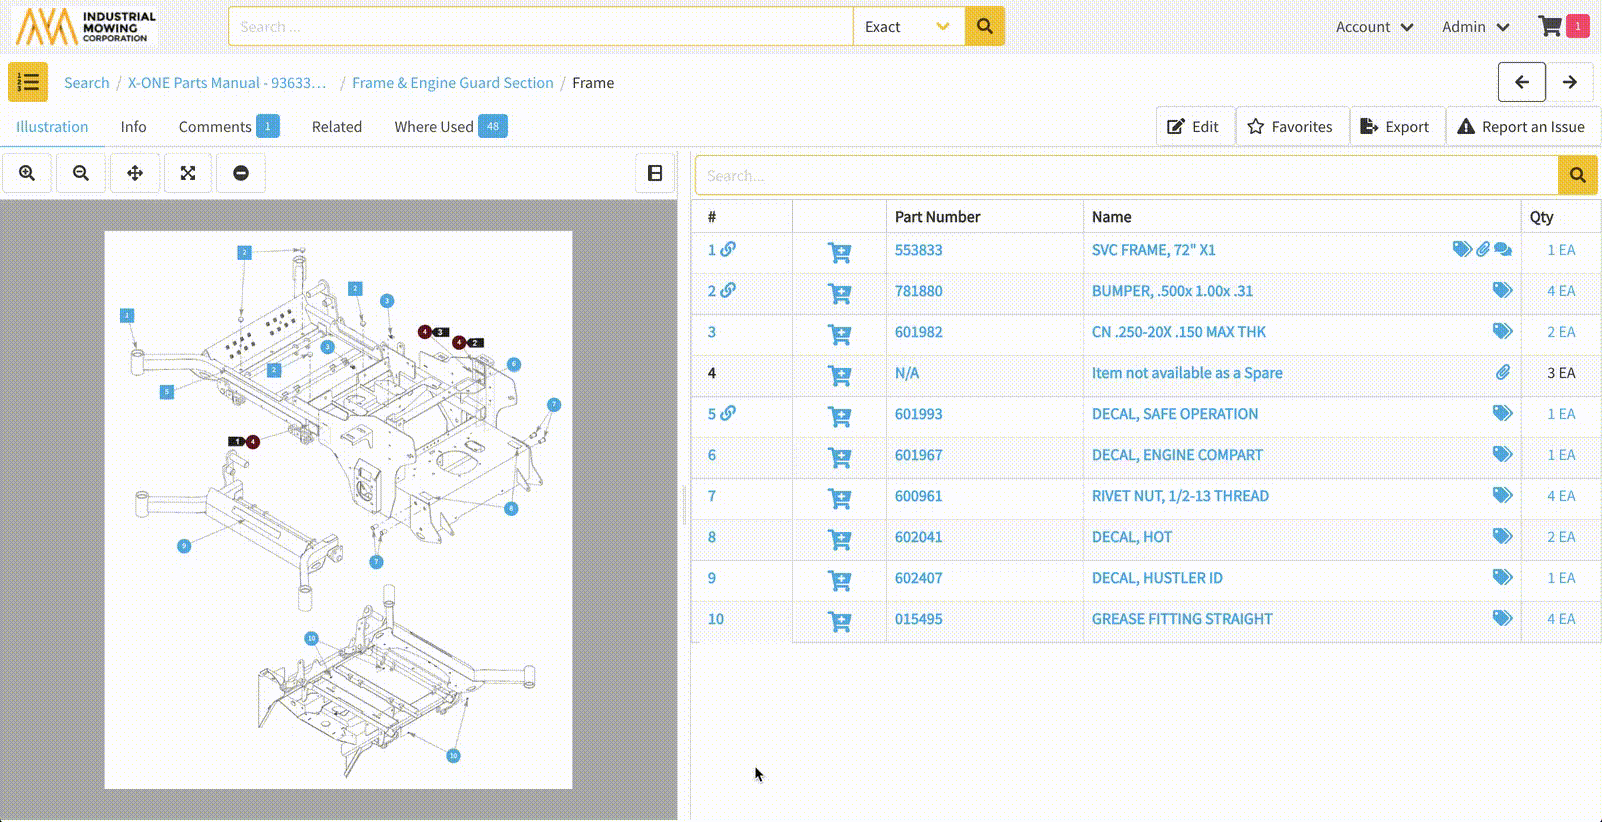Image resolution: width=1602 pixels, height=822 pixels.
Task: Open the shopping cart in header
Action: coord(1551,27)
